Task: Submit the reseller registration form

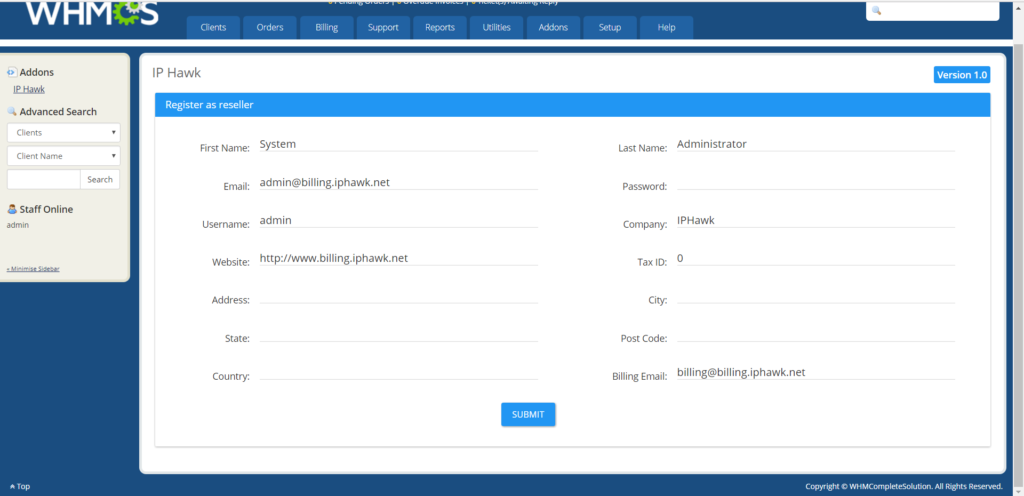Action: pos(528,414)
